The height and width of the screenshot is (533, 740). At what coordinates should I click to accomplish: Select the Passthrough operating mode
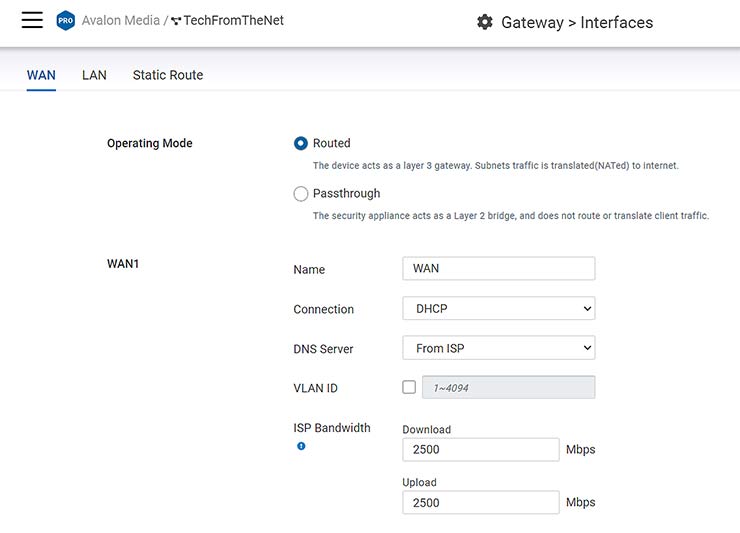tap(301, 194)
